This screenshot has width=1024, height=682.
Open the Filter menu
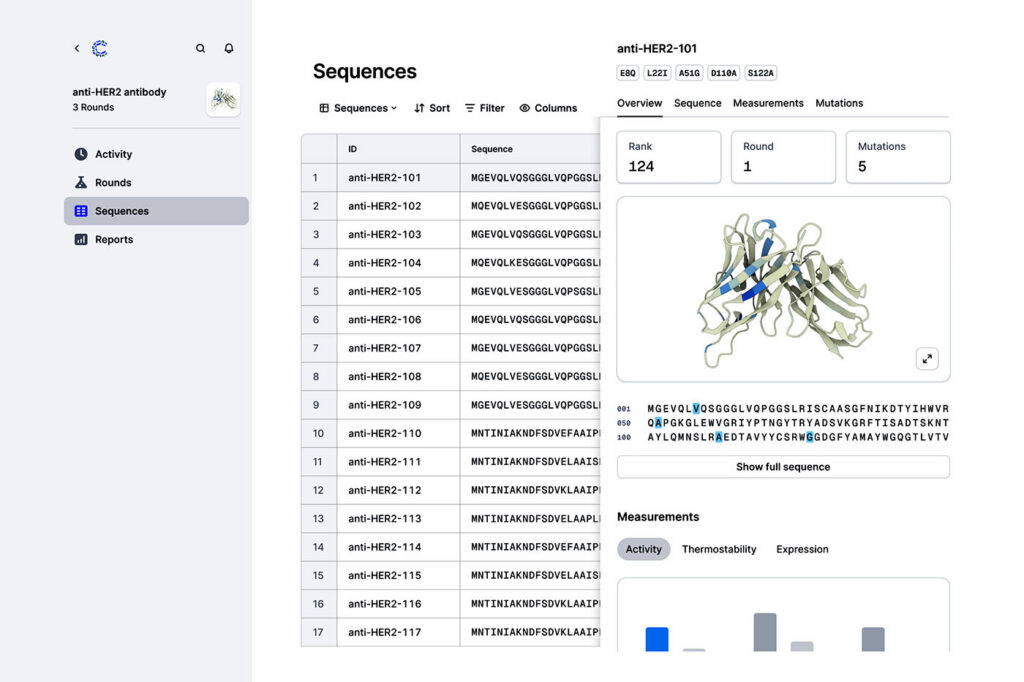[485, 108]
